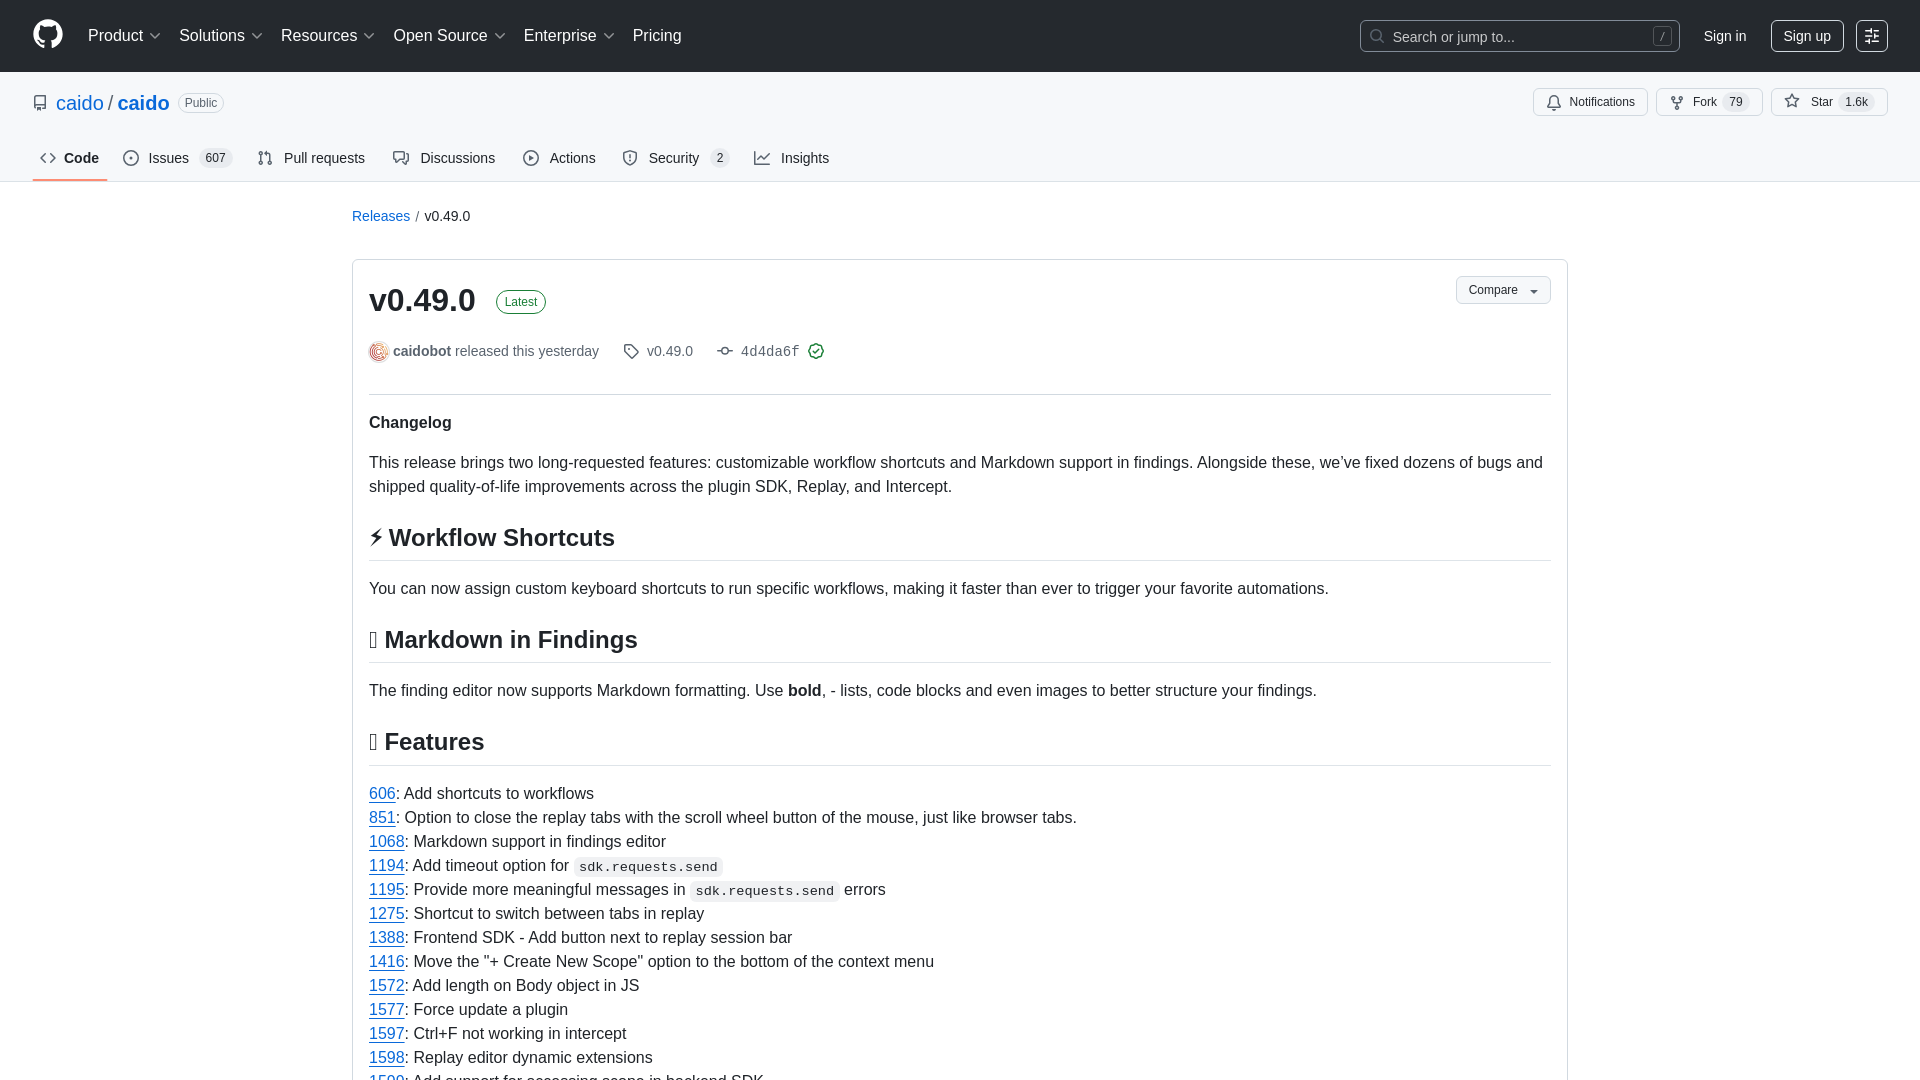Screen dimensions: 1920x1080
Task: Switch to the Code tab
Action: (x=70, y=158)
